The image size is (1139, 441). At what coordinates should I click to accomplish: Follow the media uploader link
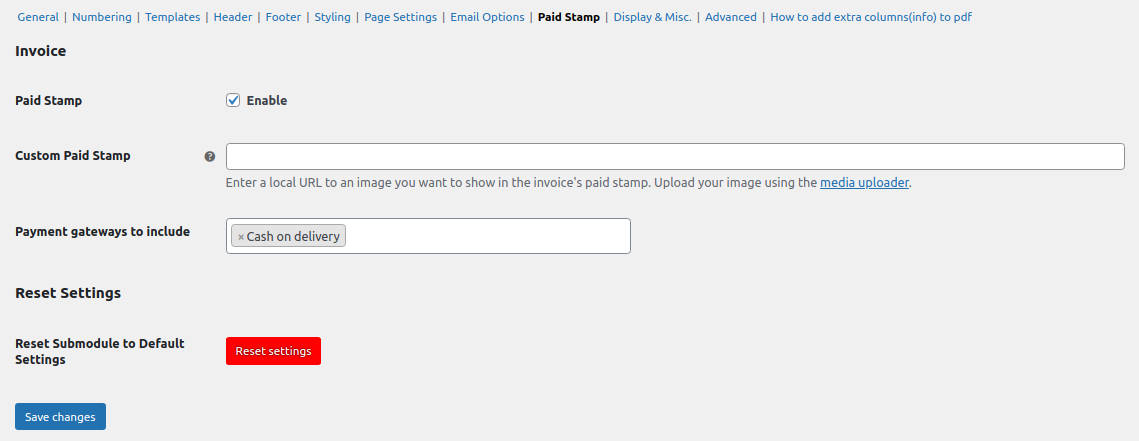[x=864, y=183]
